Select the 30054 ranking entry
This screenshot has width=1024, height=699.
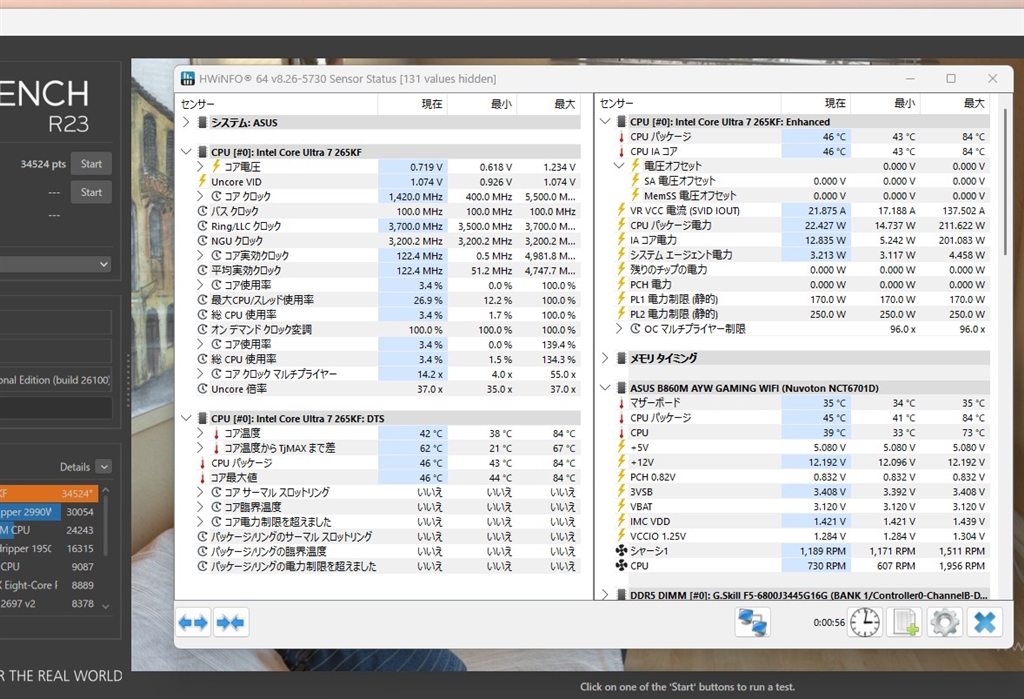coord(47,512)
